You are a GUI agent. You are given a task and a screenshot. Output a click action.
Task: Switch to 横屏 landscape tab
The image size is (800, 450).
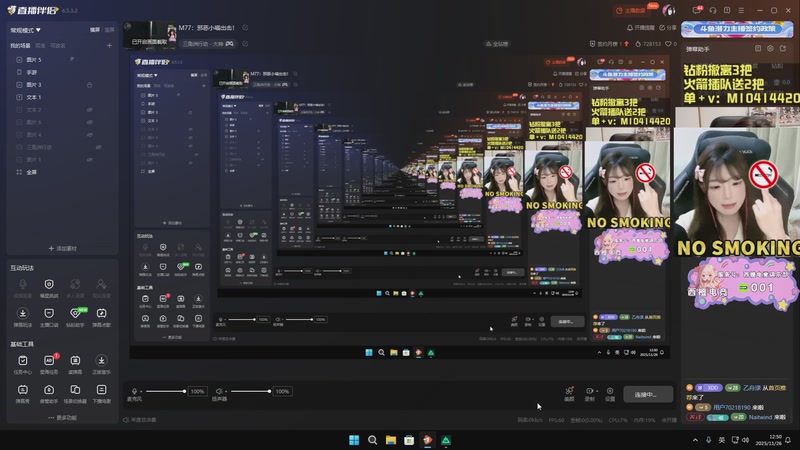point(95,30)
